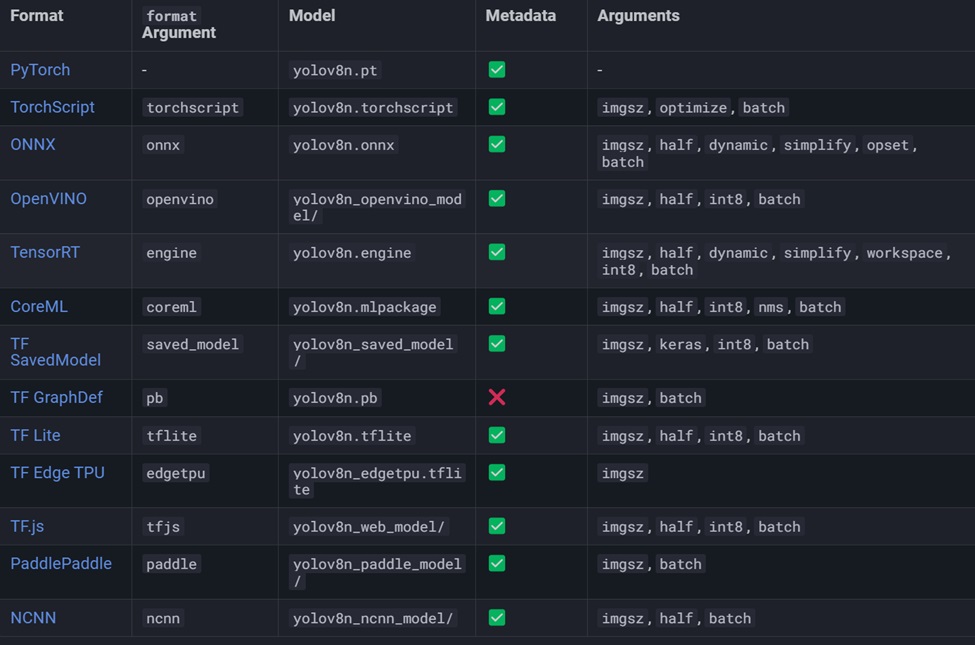Click the "workspace" argument in TensorRT row
The width and height of the screenshot is (975, 645).
point(904,253)
